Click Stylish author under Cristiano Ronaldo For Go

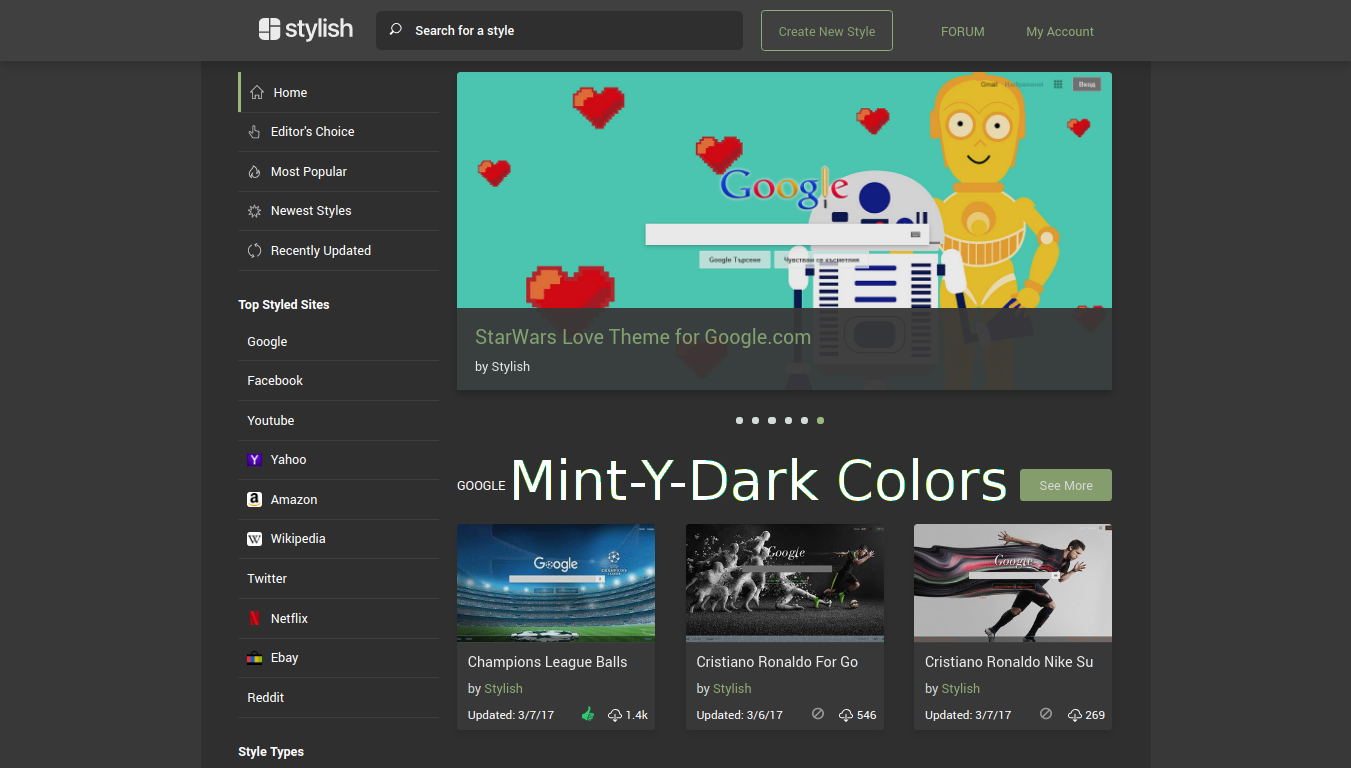click(x=732, y=689)
